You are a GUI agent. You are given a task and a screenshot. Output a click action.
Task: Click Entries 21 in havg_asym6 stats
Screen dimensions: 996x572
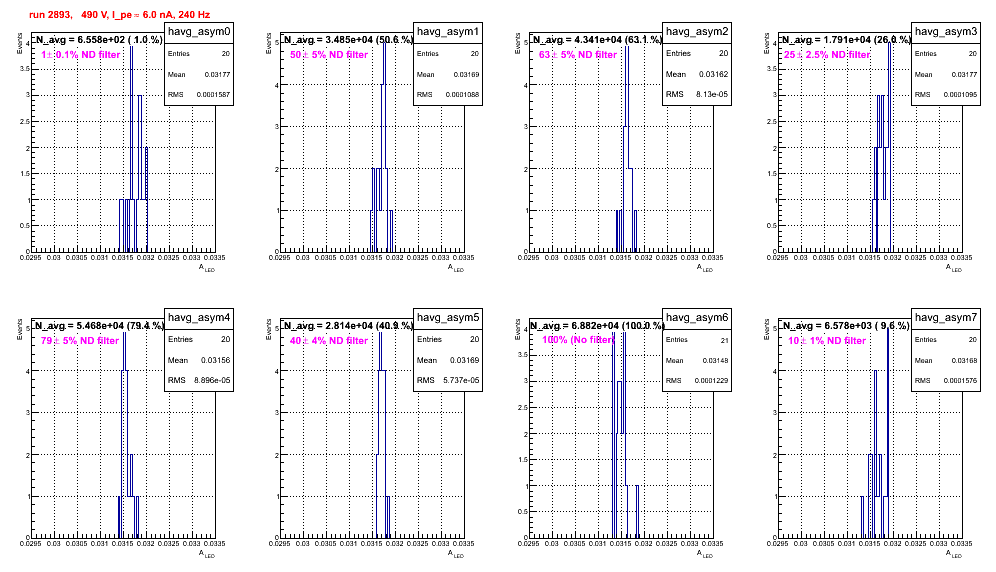click(697, 340)
